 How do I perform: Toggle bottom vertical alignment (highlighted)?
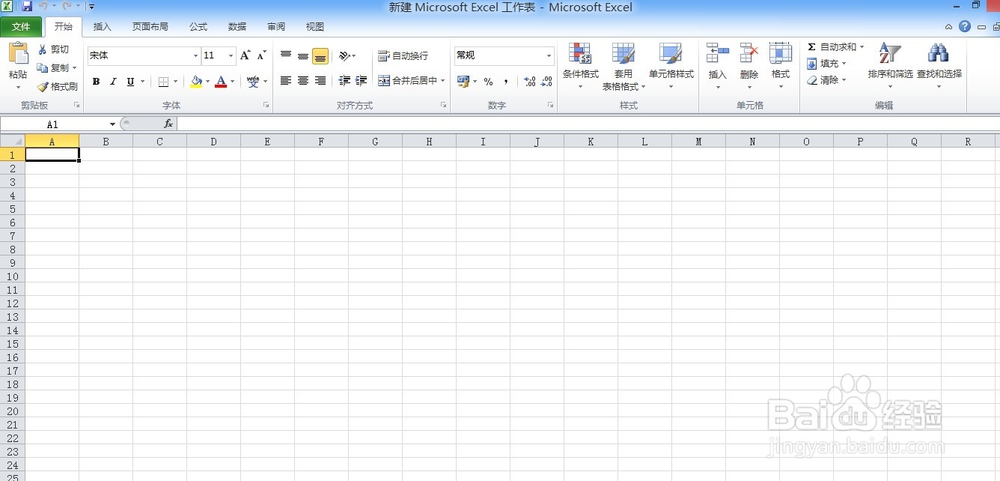click(x=320, y=56)
